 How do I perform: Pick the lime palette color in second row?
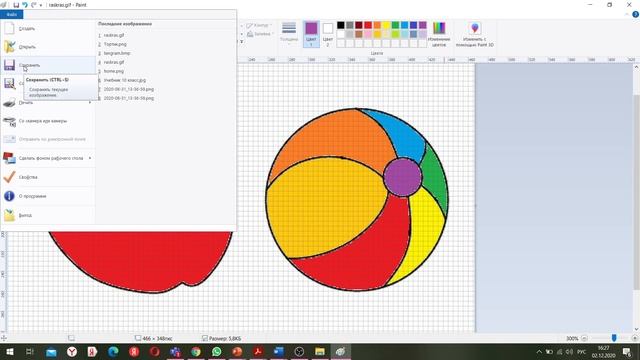tap(395, 34)
